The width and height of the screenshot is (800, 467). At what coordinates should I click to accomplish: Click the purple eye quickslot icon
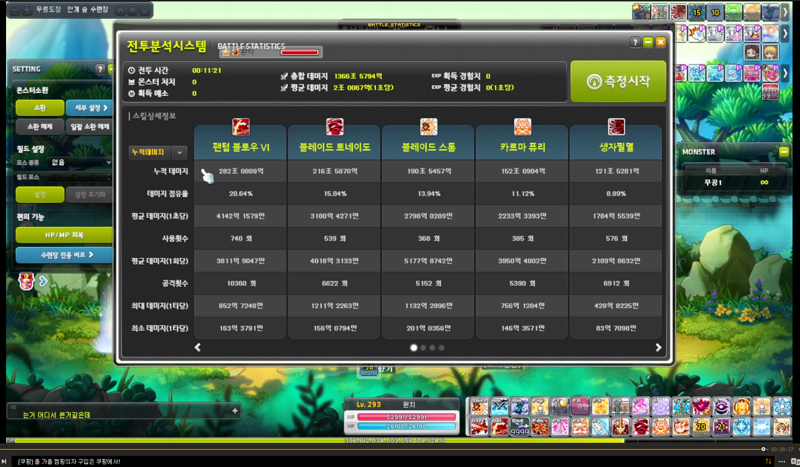721,407
